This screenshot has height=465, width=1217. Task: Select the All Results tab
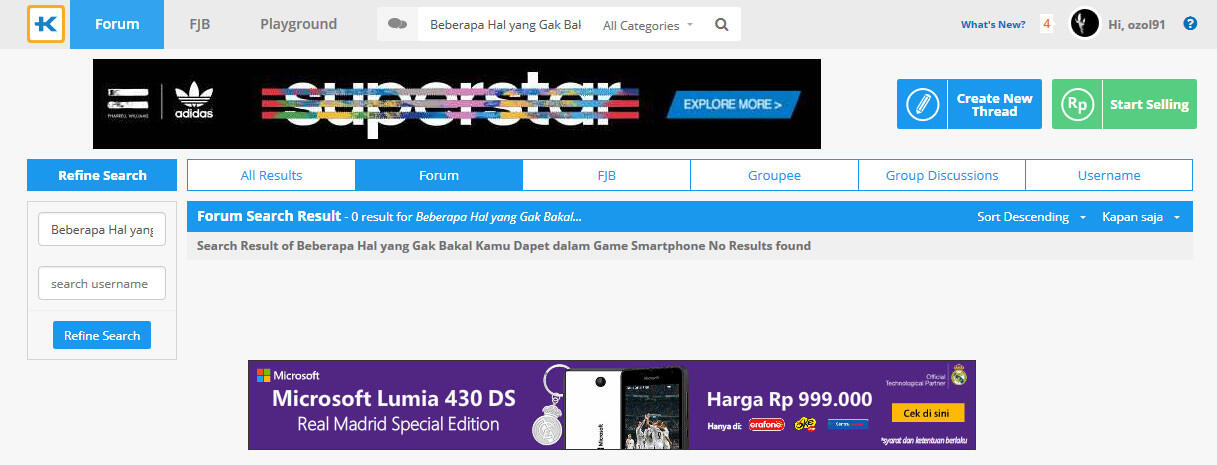point(271,175)
